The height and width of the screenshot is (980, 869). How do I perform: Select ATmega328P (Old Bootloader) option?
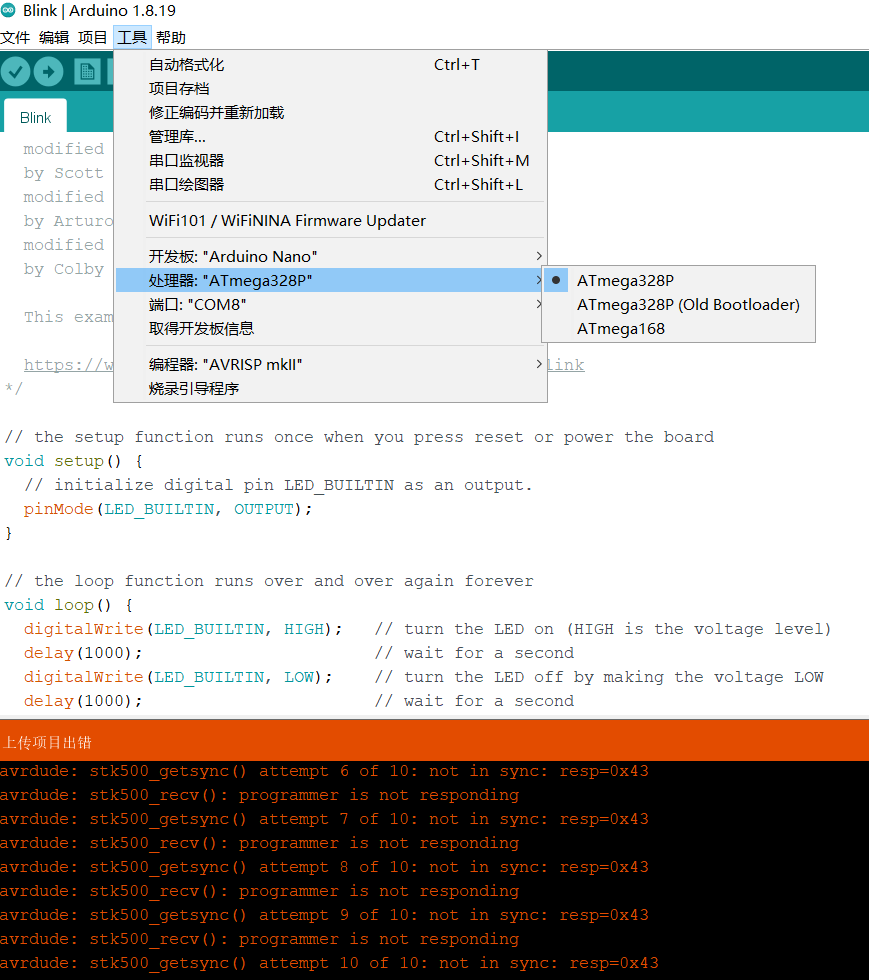coord(678,304)
